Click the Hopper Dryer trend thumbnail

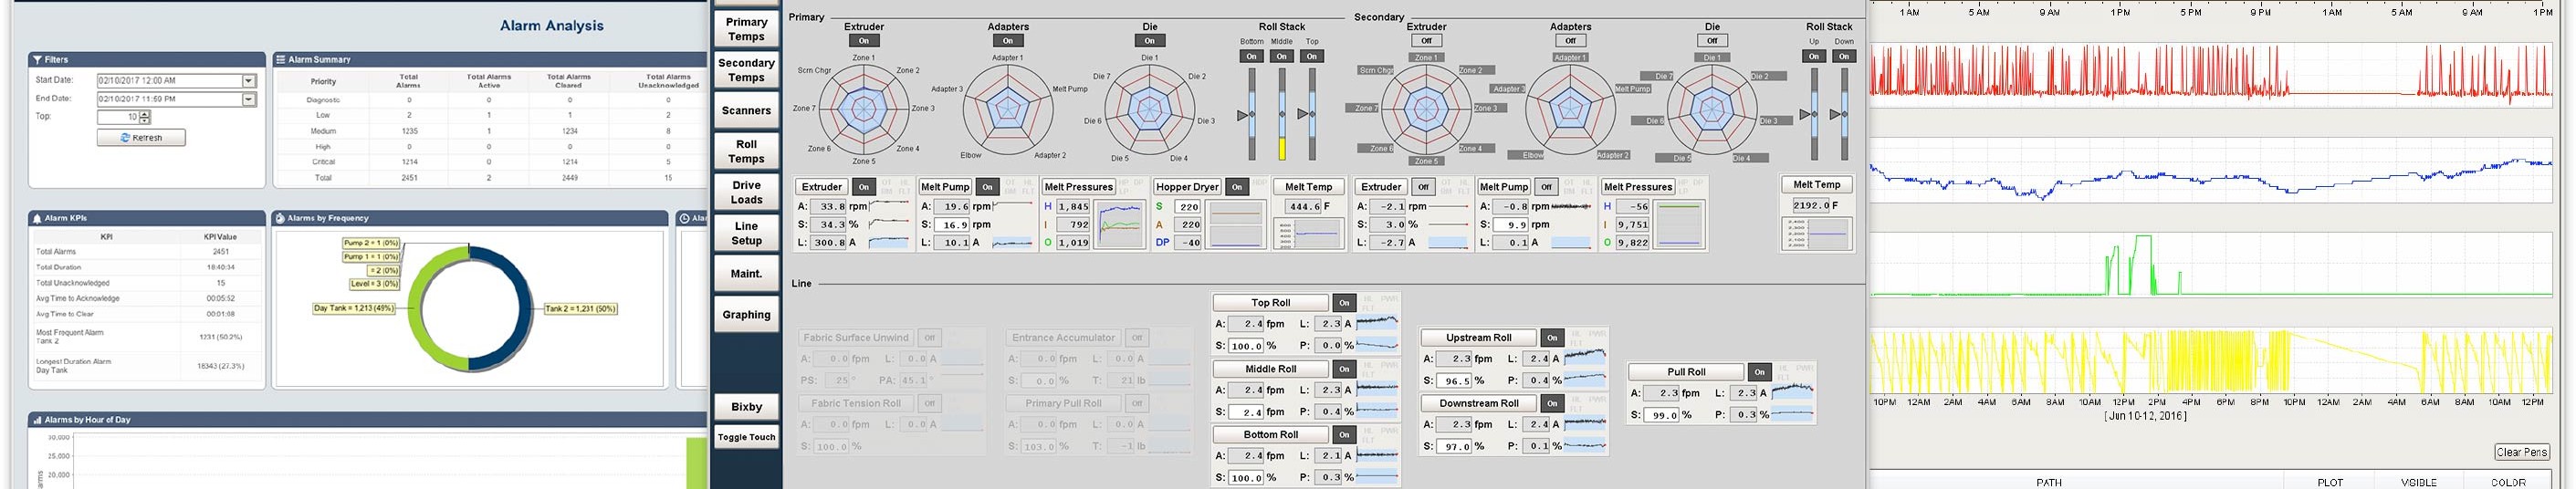click(x=1236, y=224)
